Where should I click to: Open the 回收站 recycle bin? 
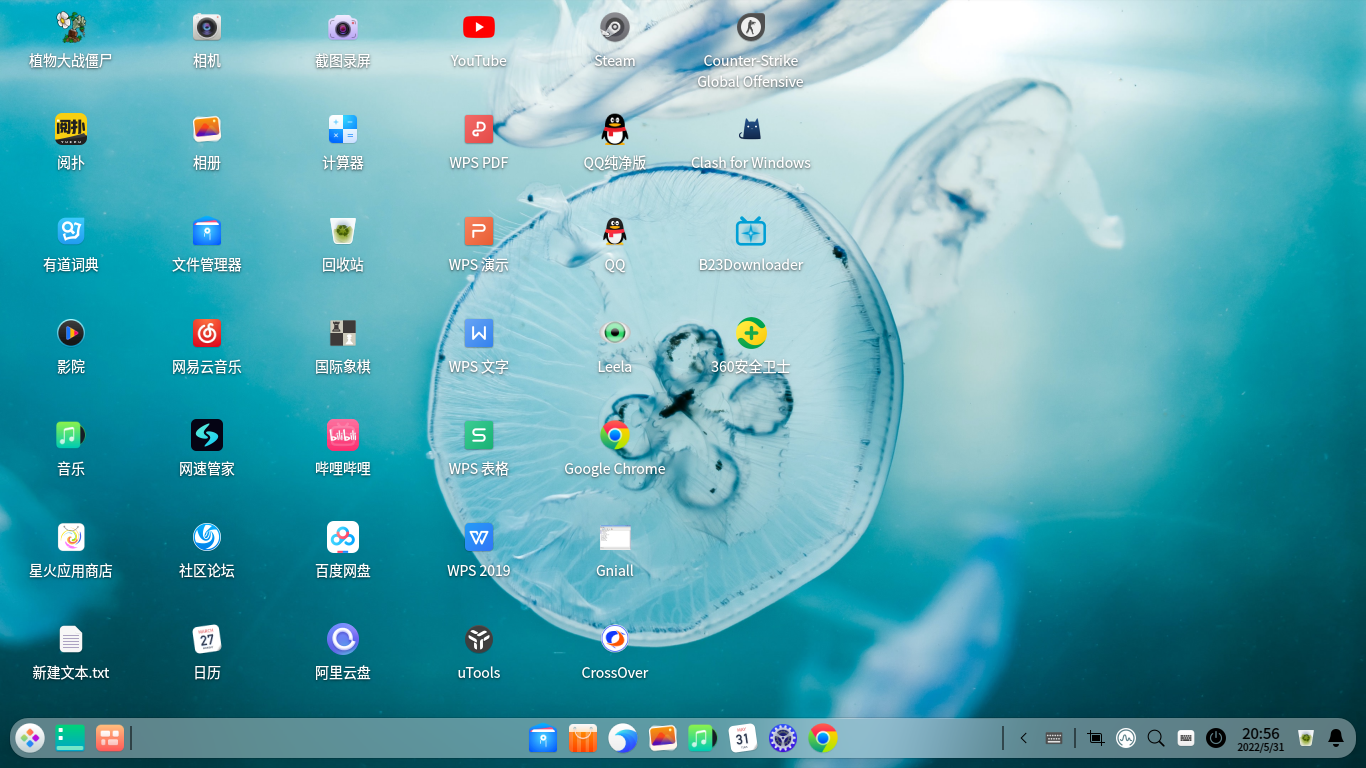342,231
